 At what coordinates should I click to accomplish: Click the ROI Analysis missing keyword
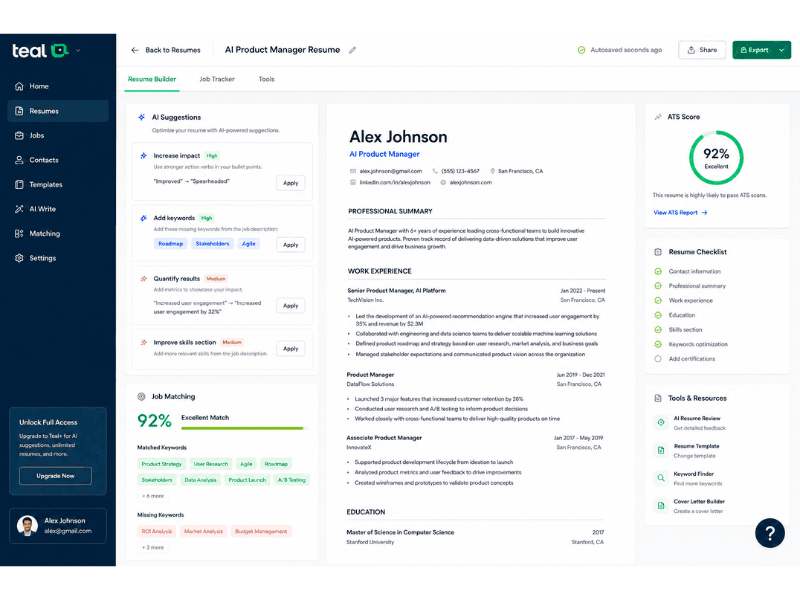156,531
